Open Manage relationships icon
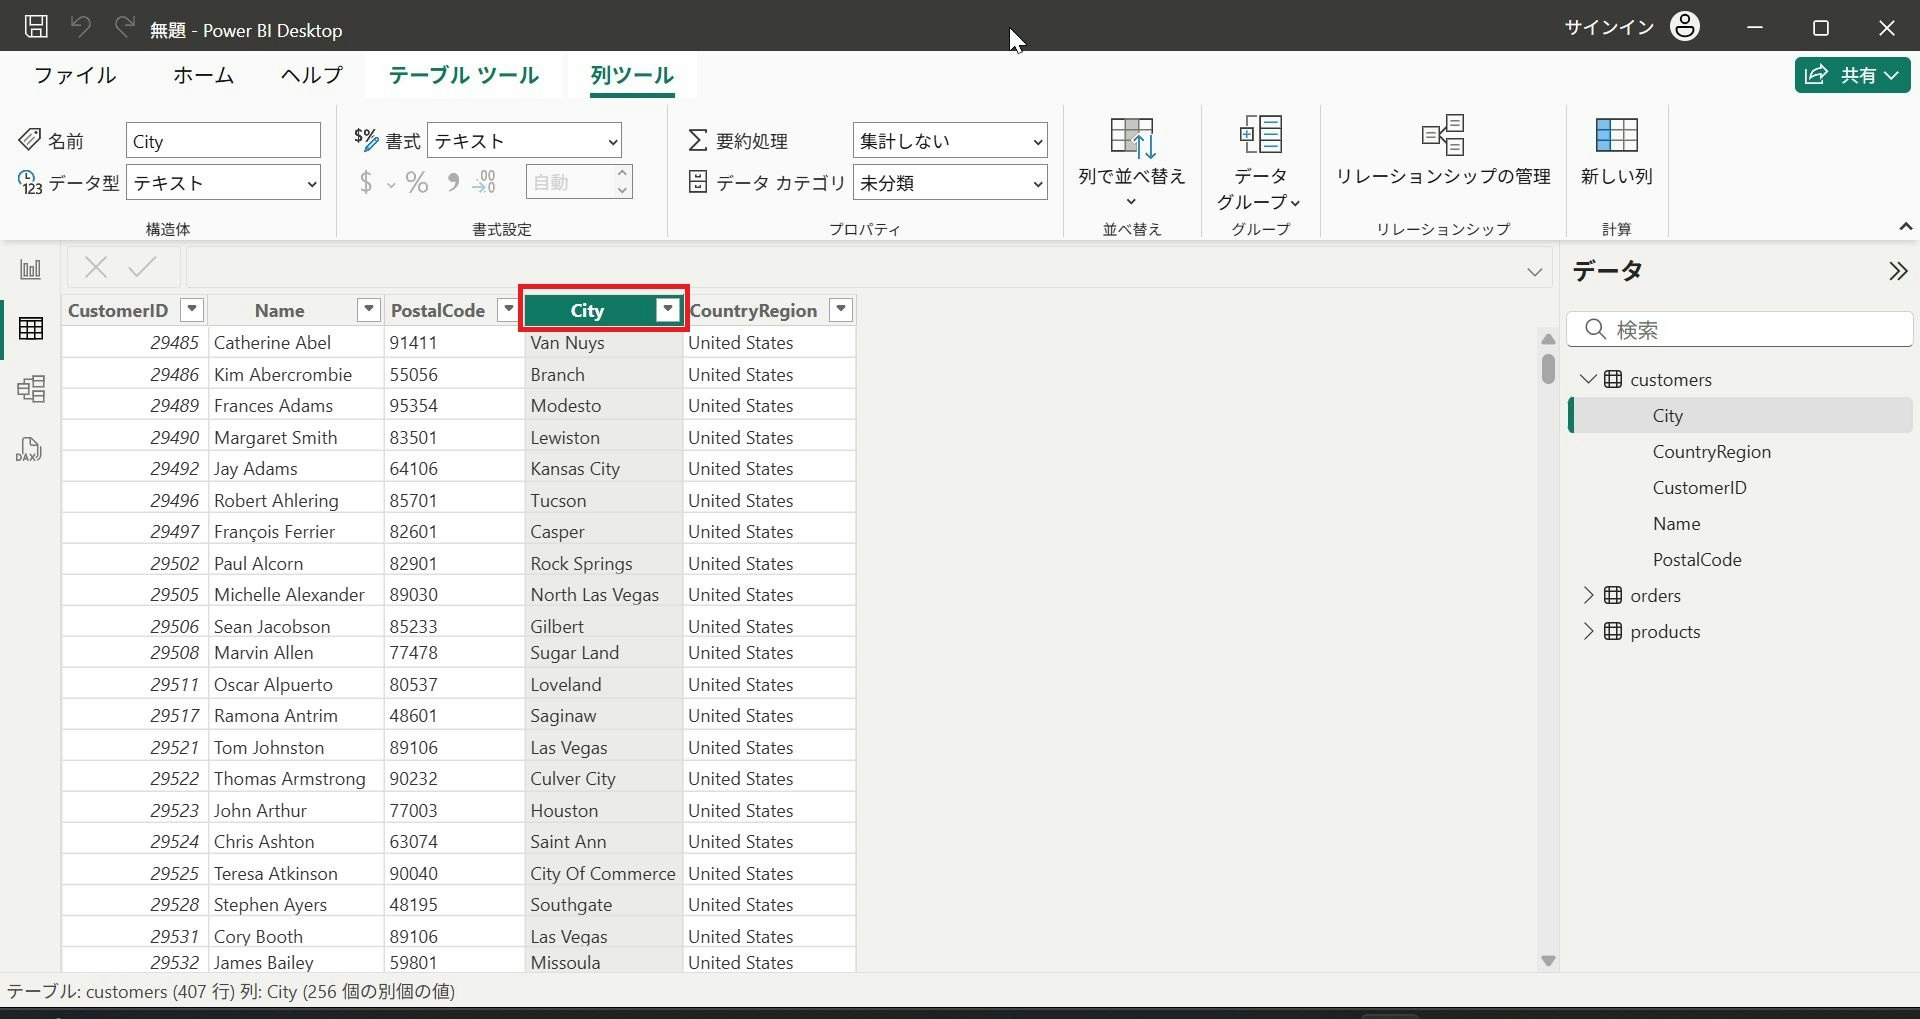The image size is (1920, 1019). click(1443, 135)
